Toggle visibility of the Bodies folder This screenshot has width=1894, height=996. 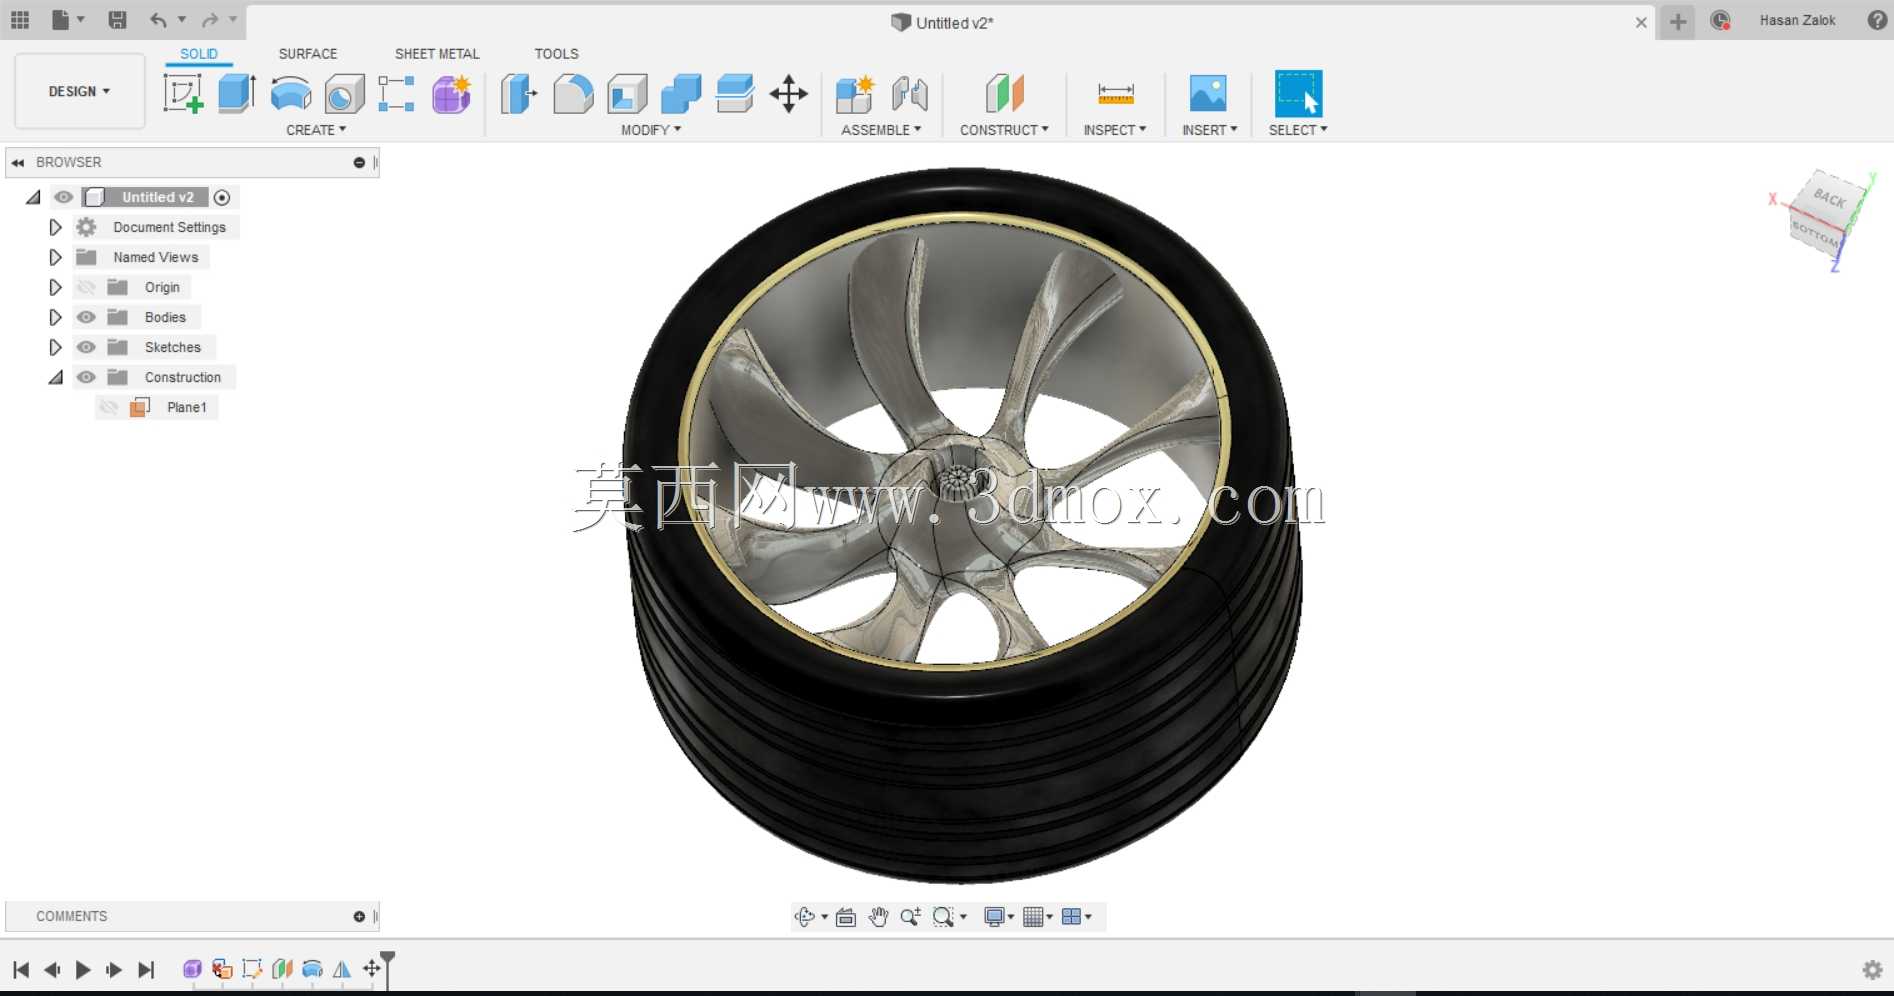(x=87, y=317)
